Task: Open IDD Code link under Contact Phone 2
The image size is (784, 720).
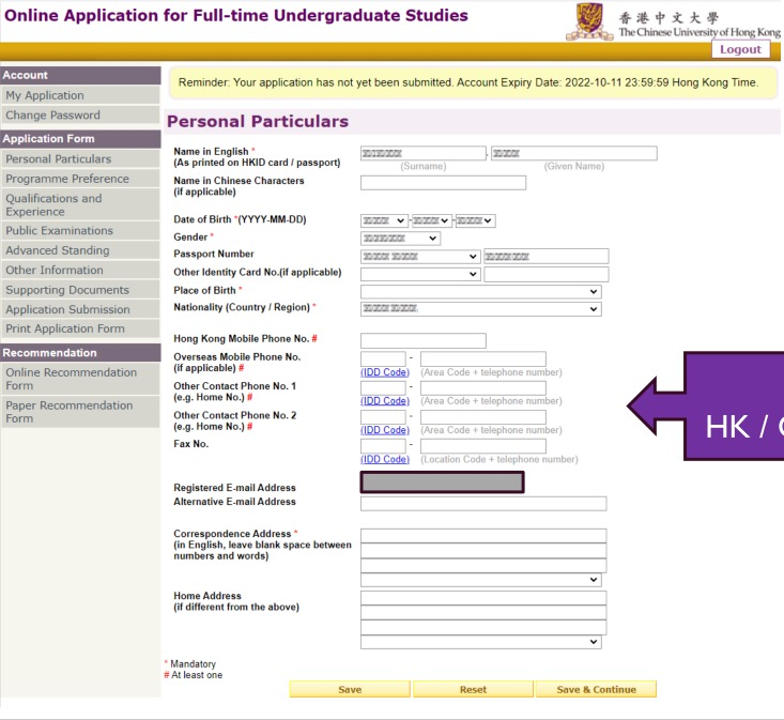Action: coord(385,430)
